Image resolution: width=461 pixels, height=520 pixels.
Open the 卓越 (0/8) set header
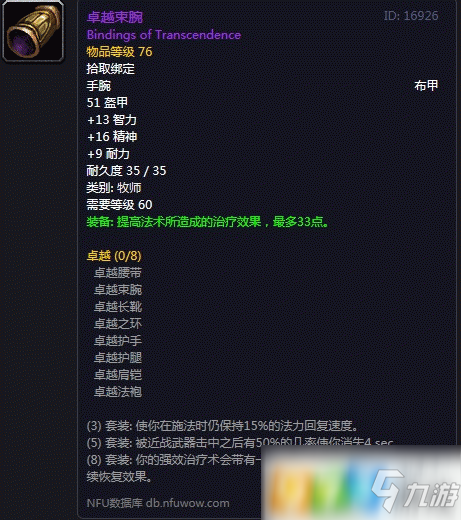(114, 256)
